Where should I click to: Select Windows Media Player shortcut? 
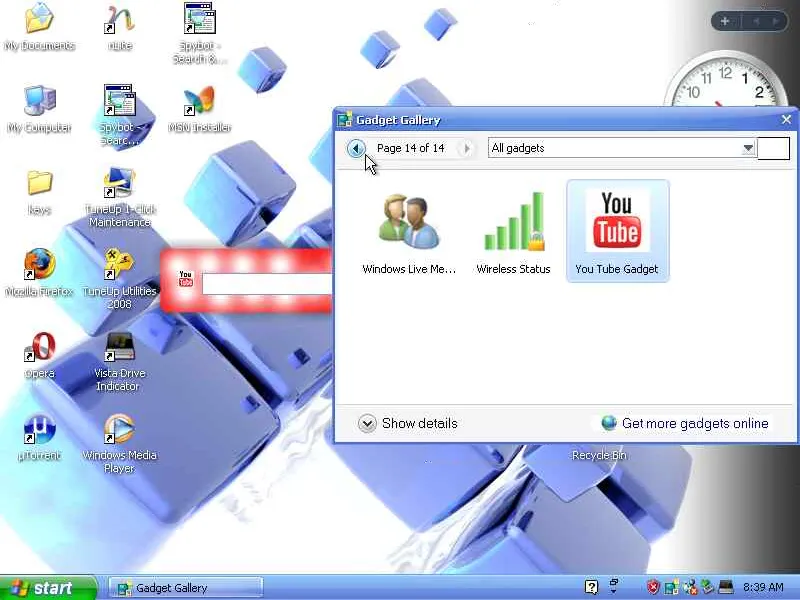point(120,443)
